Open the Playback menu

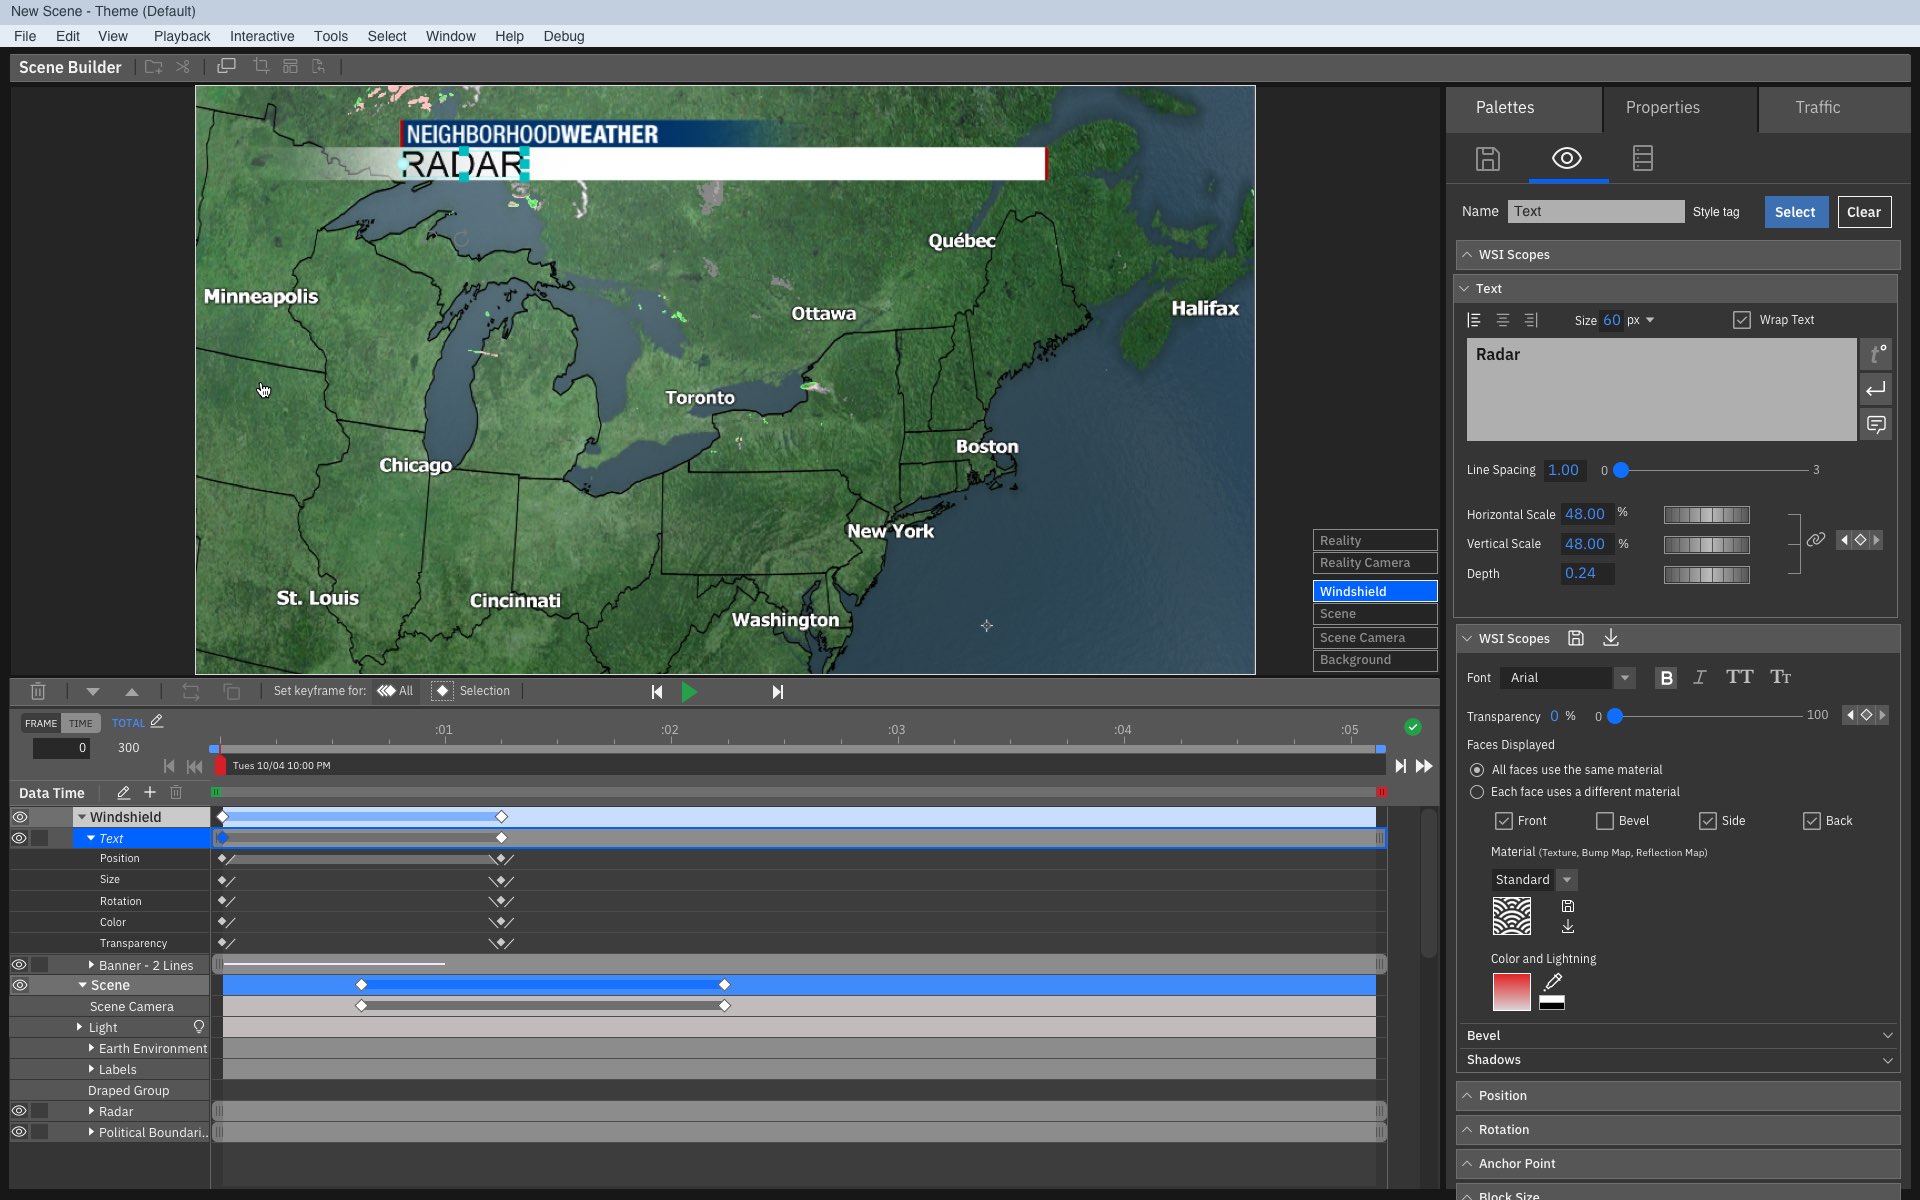(x=181, y=36)
